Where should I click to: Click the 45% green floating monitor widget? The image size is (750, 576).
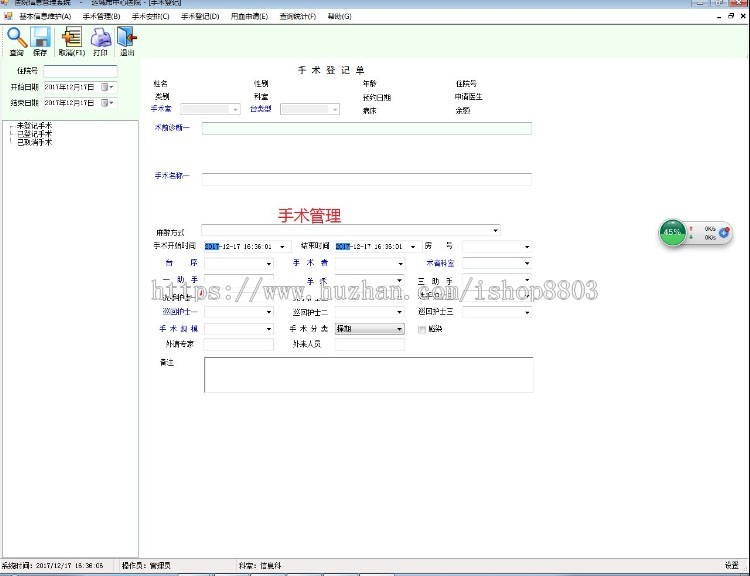(672, 232)
